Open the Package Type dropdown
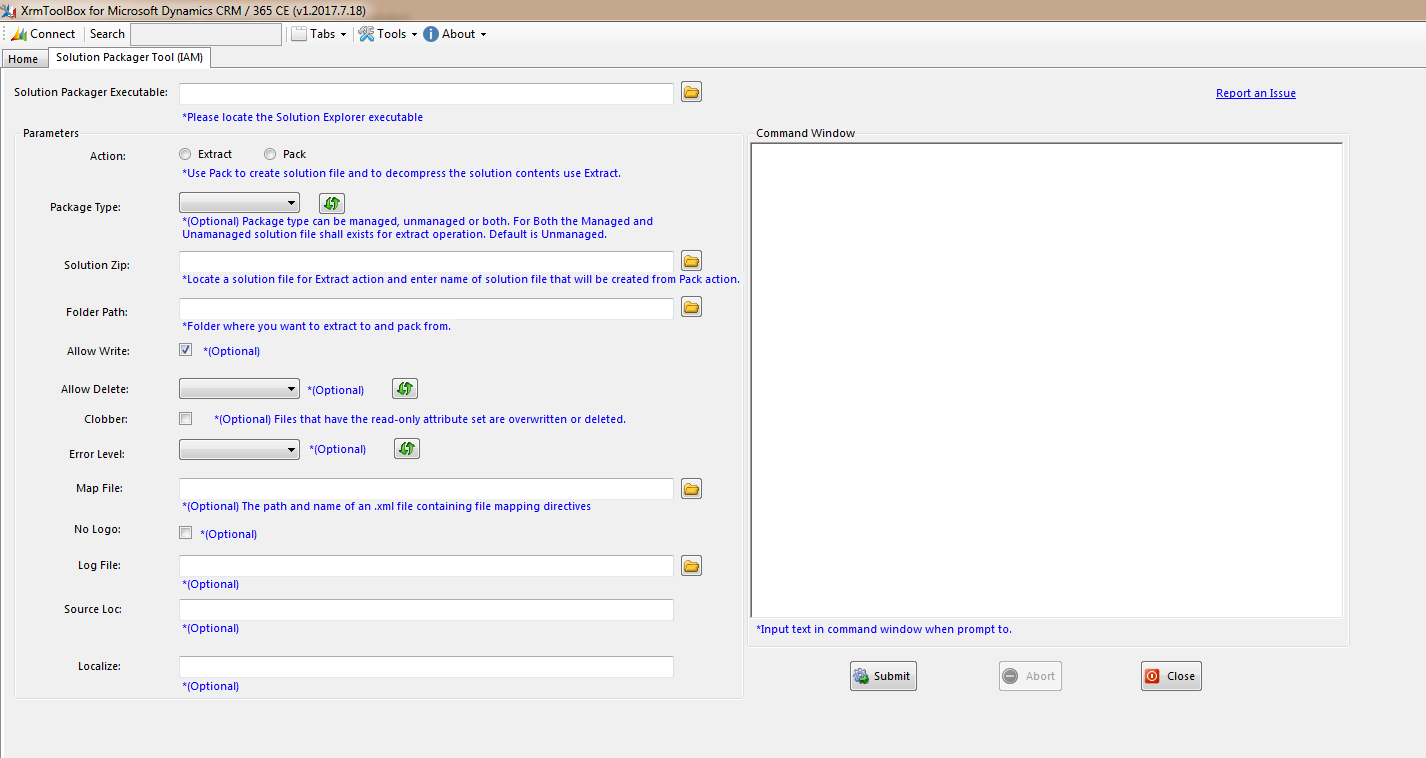Screen dimensions: 1426x758 [239, 204]
